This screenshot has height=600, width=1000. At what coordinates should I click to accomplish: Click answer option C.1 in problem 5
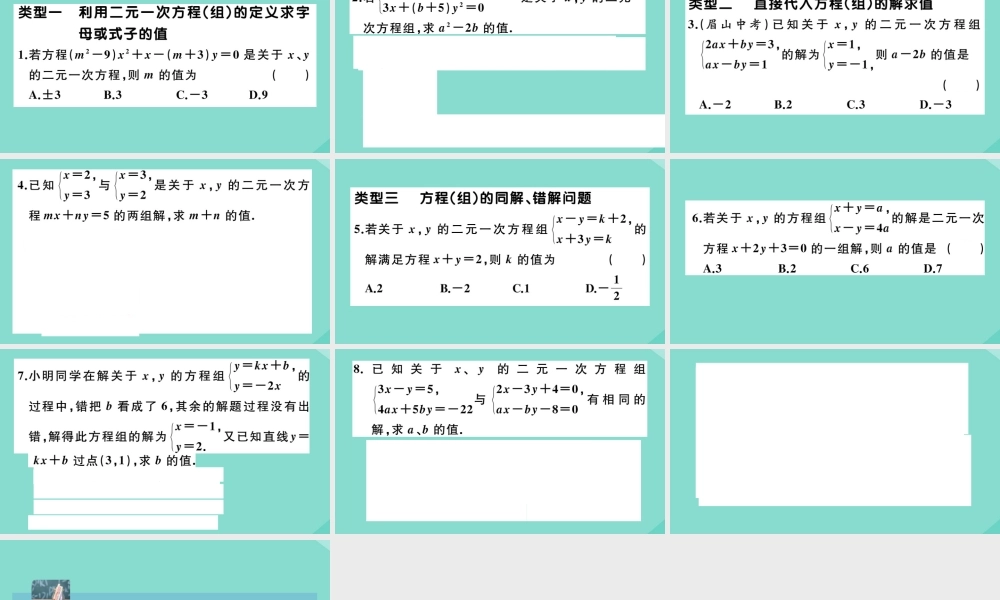[x=521, y=288]
